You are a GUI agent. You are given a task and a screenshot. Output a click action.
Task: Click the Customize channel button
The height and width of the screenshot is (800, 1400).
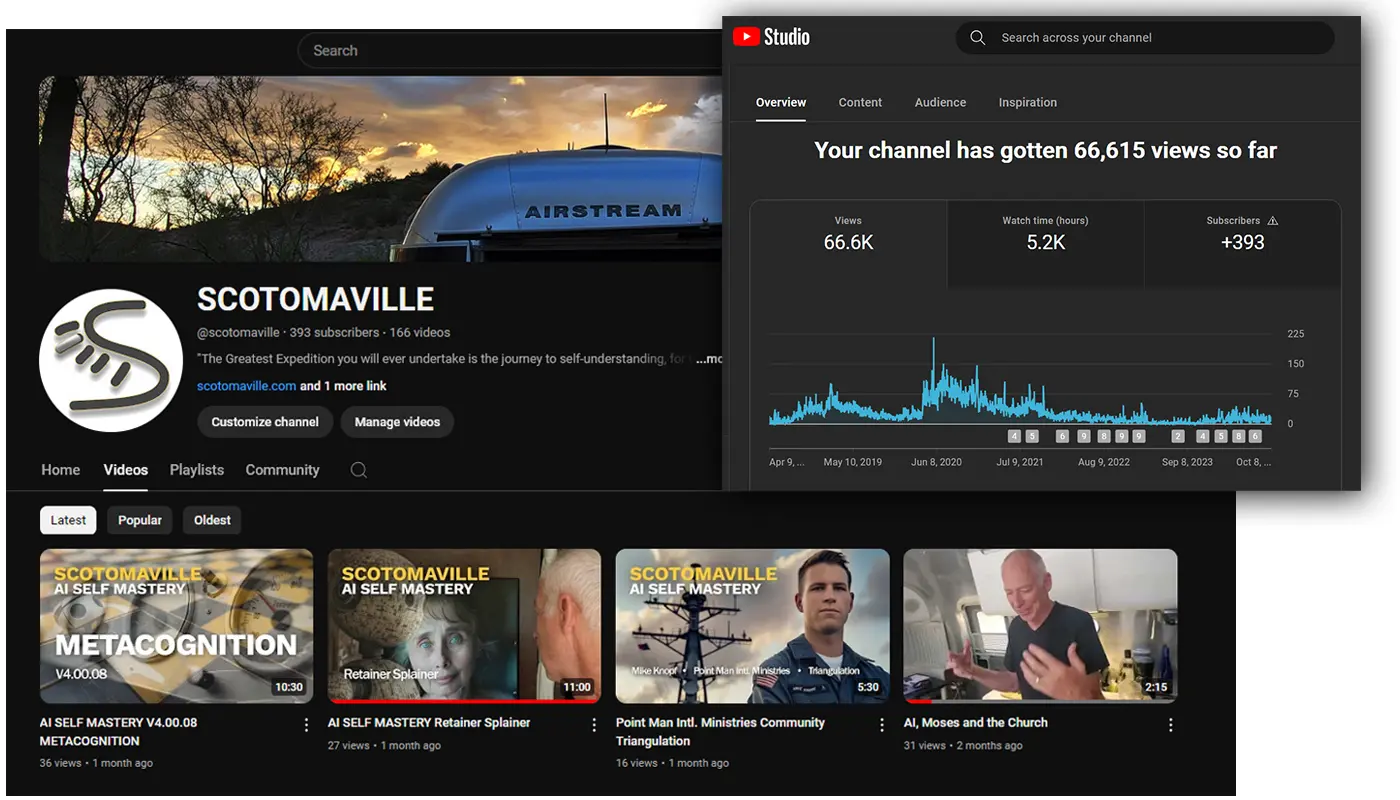click(265, 422)
